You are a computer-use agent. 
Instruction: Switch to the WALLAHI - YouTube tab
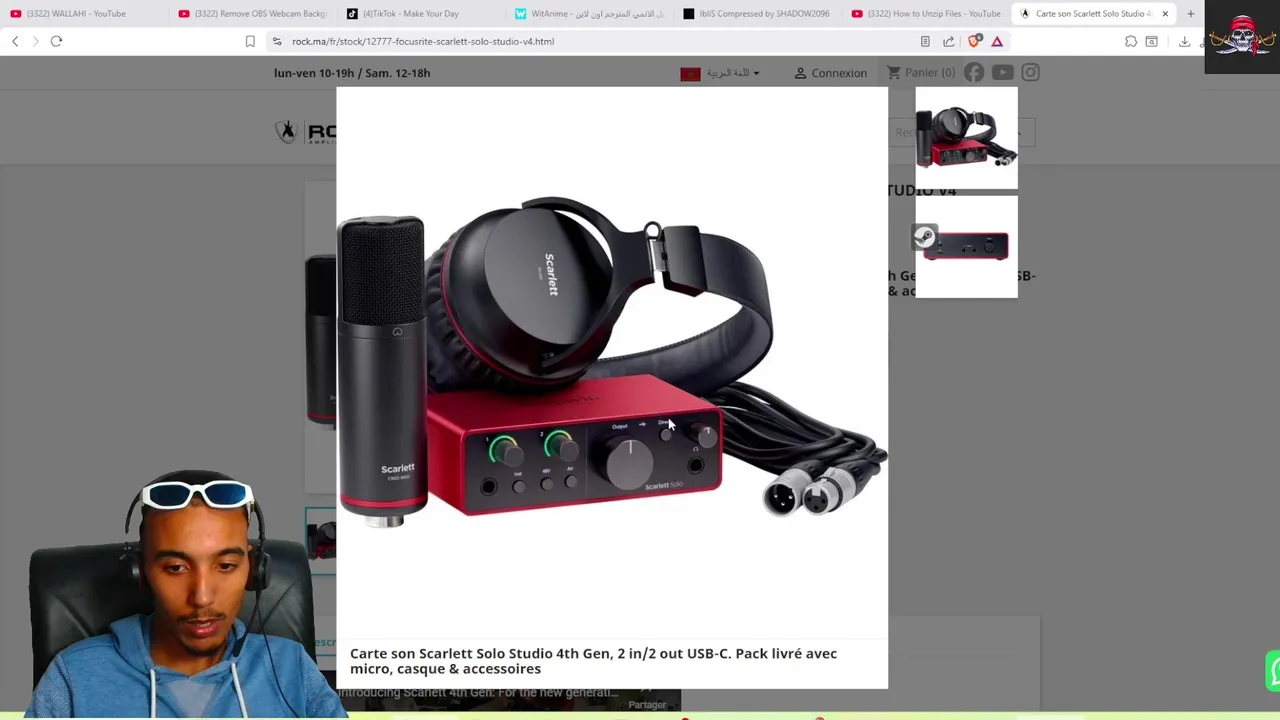coord(76,13)
